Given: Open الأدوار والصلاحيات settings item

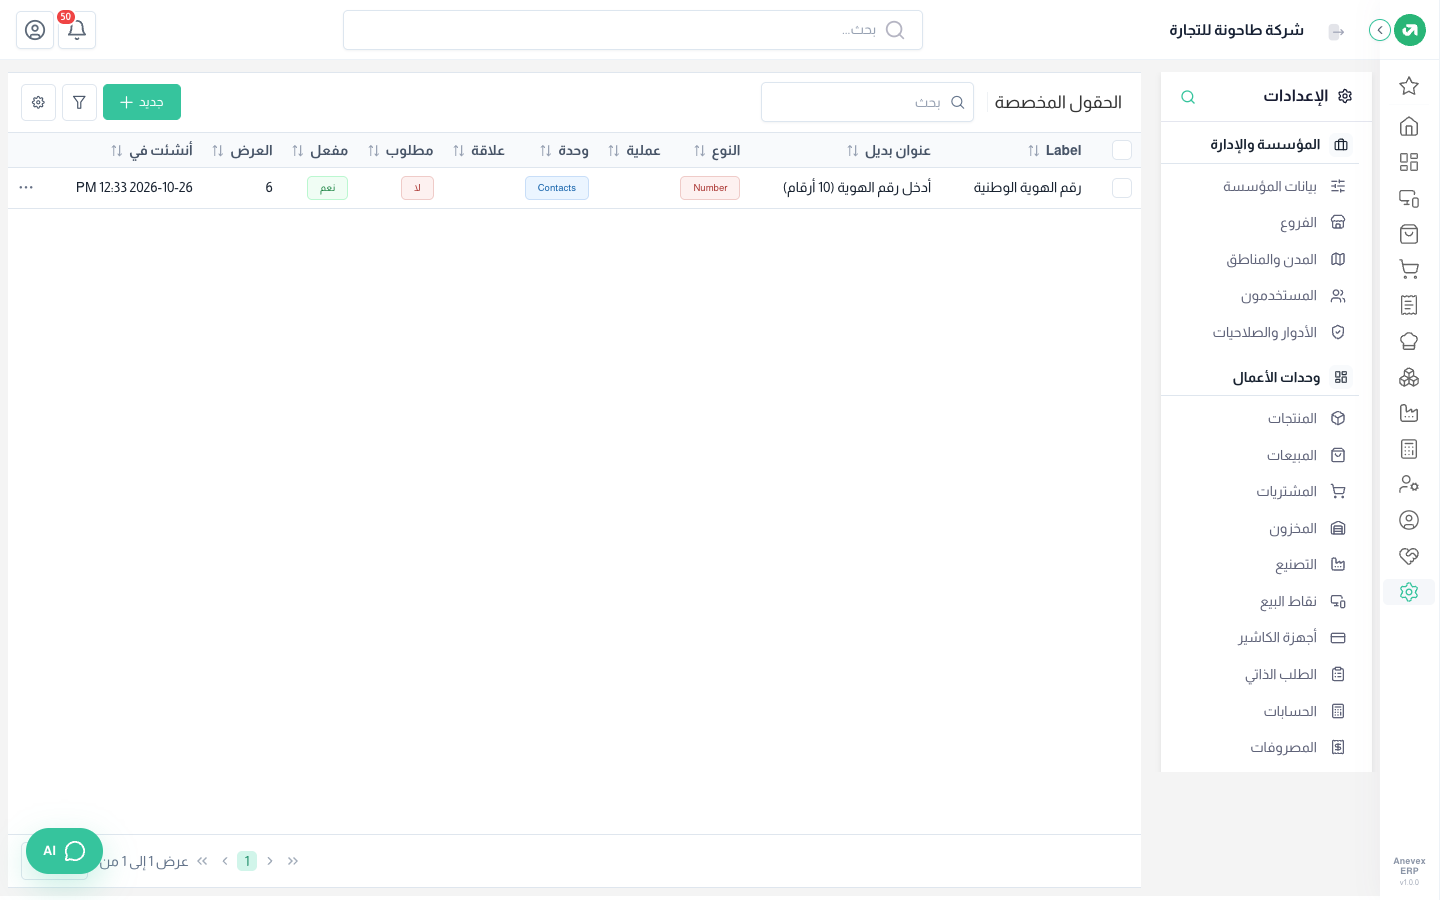Looking at the screenshot, I should tap(1266, 332).
